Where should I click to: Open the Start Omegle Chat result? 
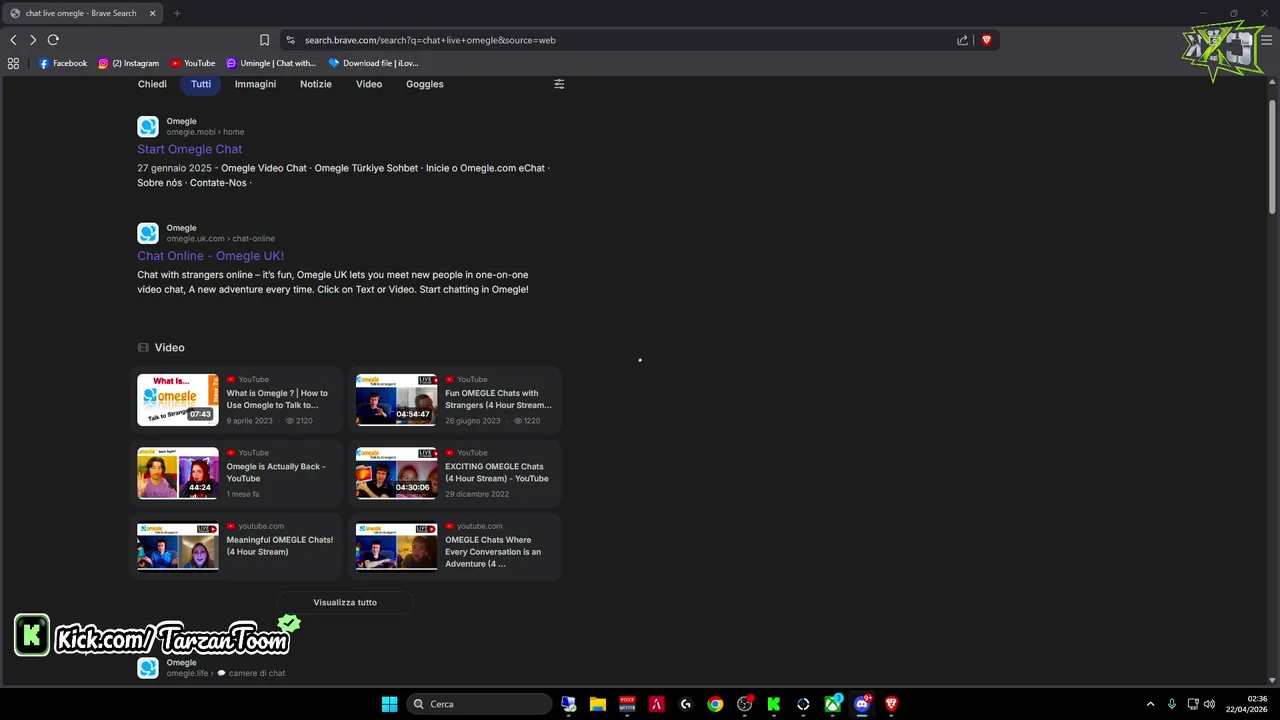189,149
